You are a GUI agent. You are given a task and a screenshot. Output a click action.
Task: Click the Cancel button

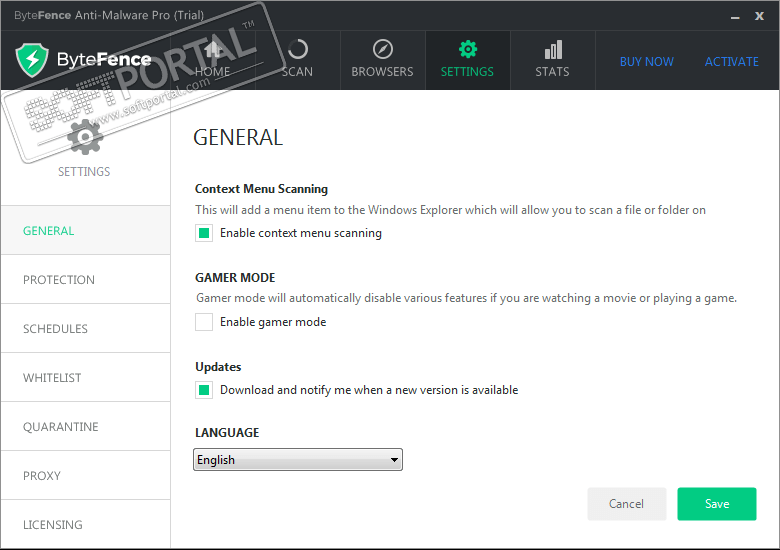pos(626,504)
